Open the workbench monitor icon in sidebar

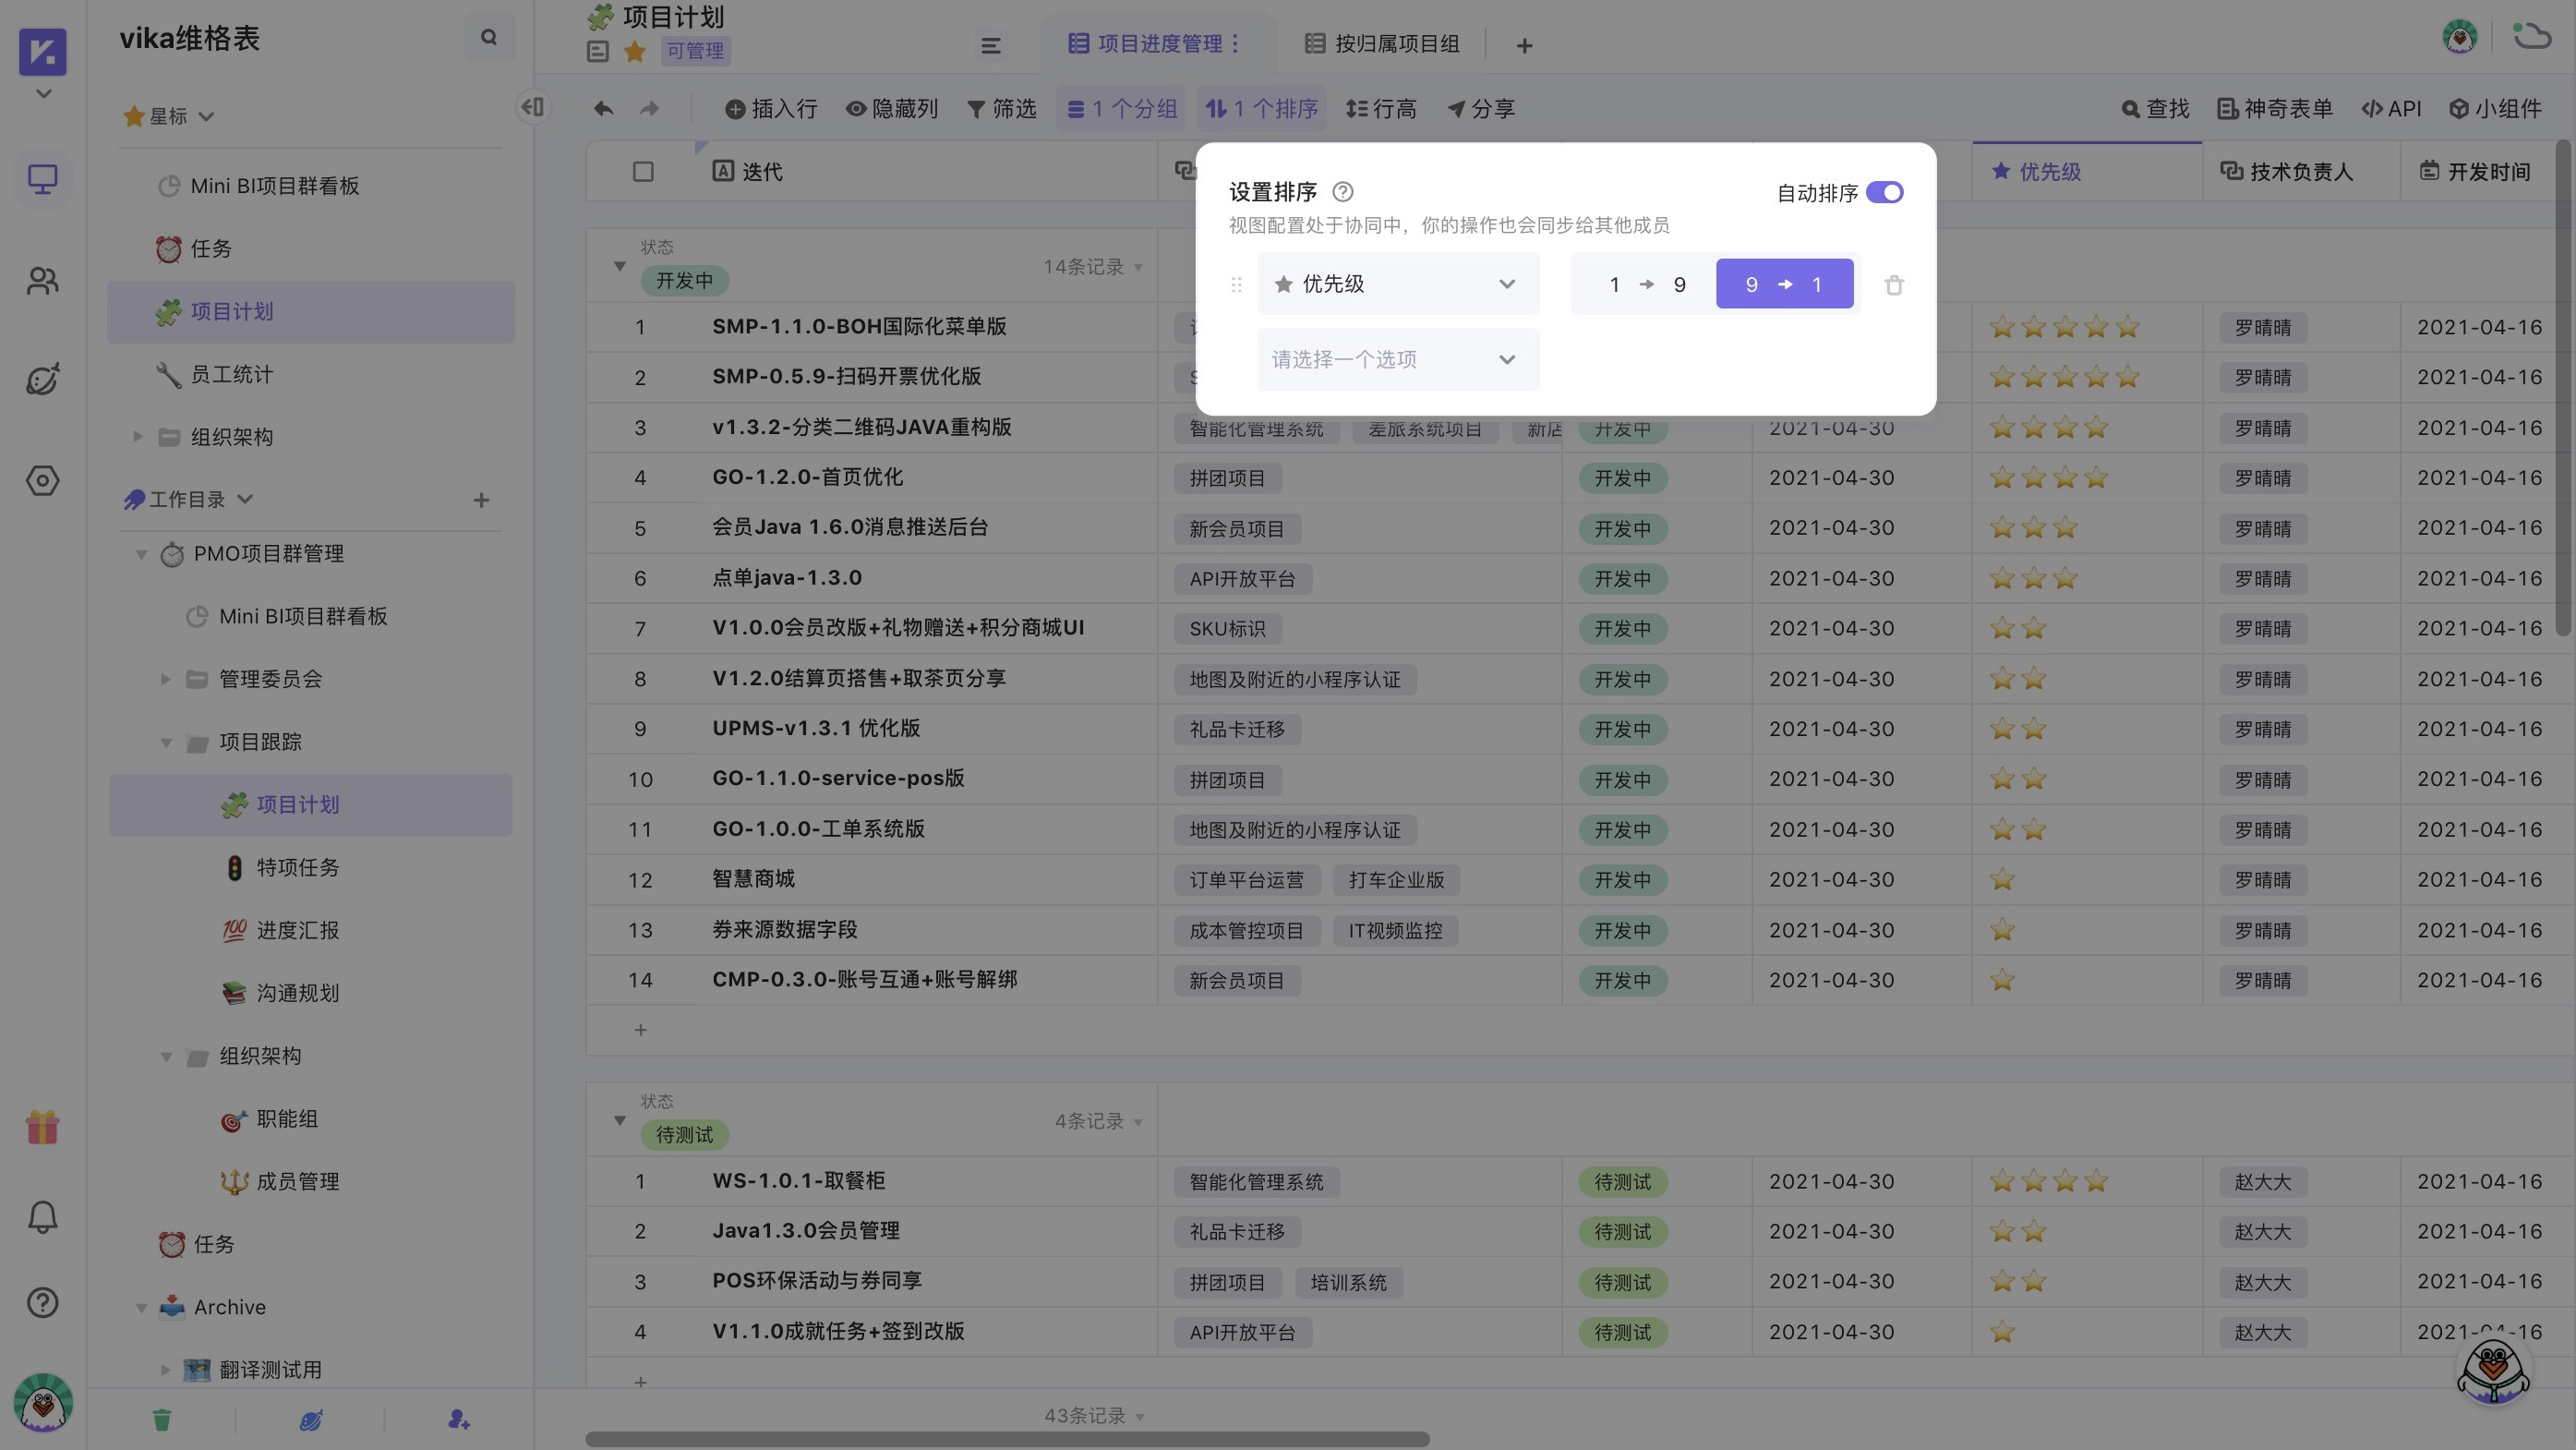42,179
